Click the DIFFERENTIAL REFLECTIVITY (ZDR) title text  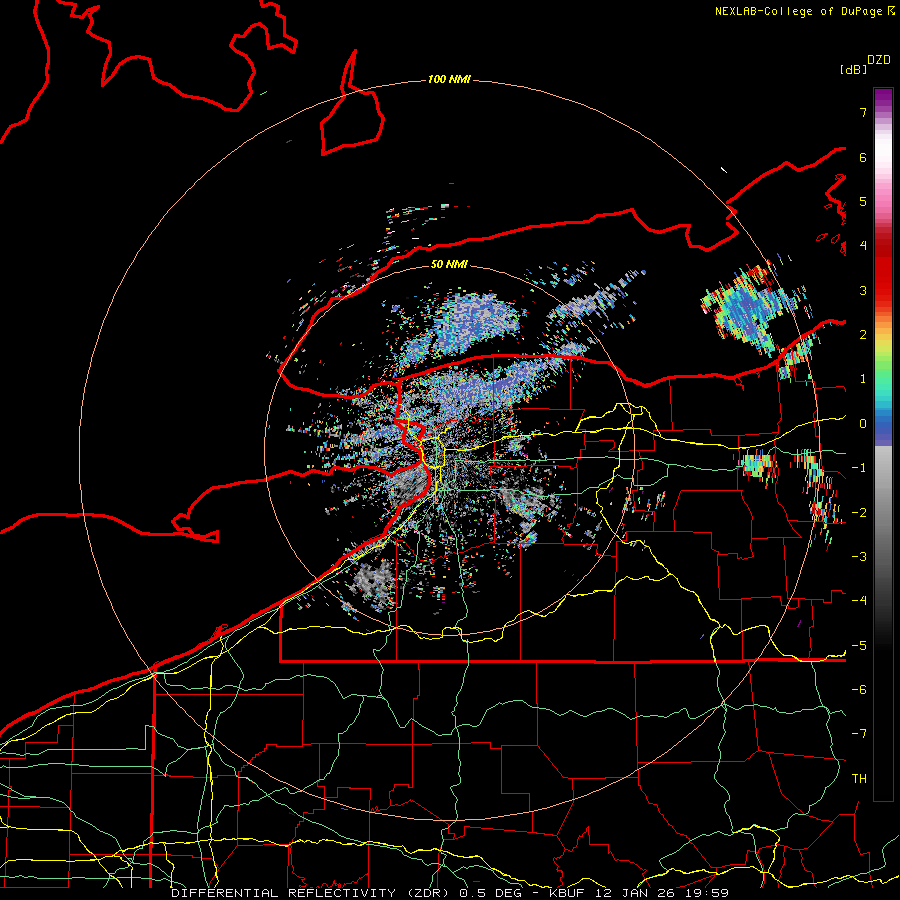(x=312, y=893)
